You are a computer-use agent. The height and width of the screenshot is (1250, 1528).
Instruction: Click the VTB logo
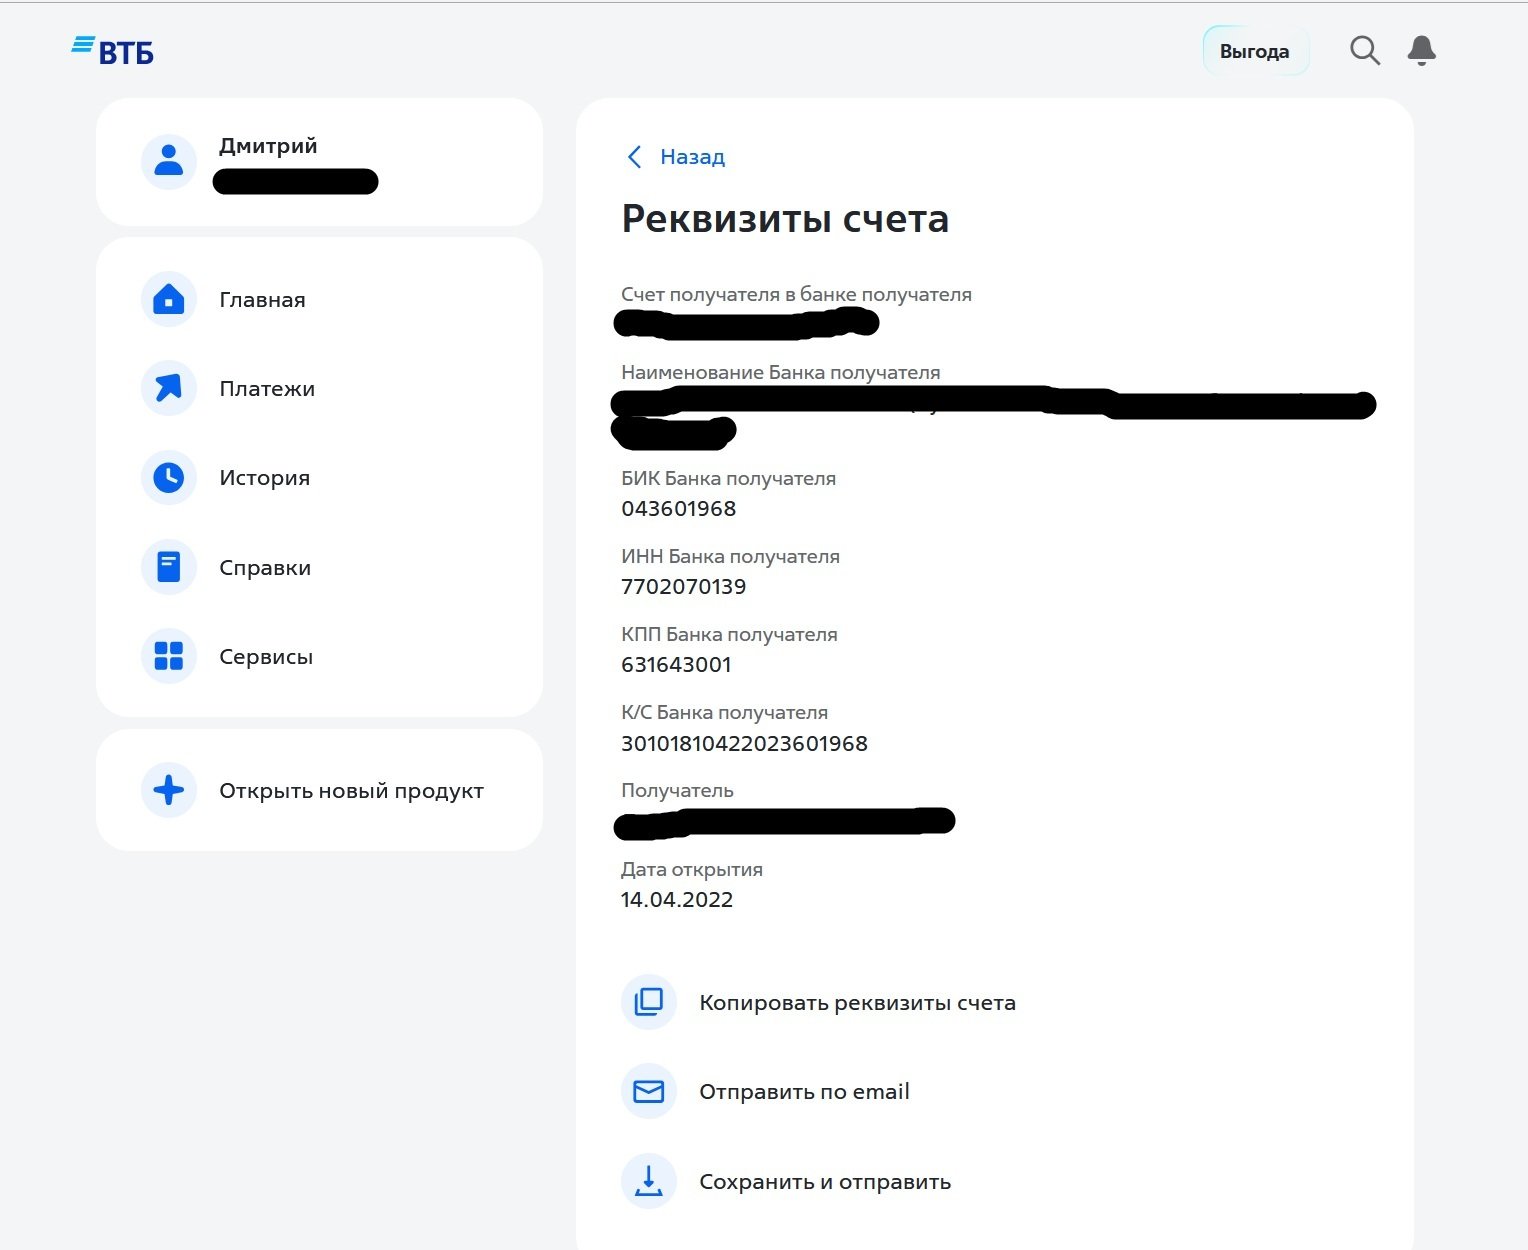[113, 51]
